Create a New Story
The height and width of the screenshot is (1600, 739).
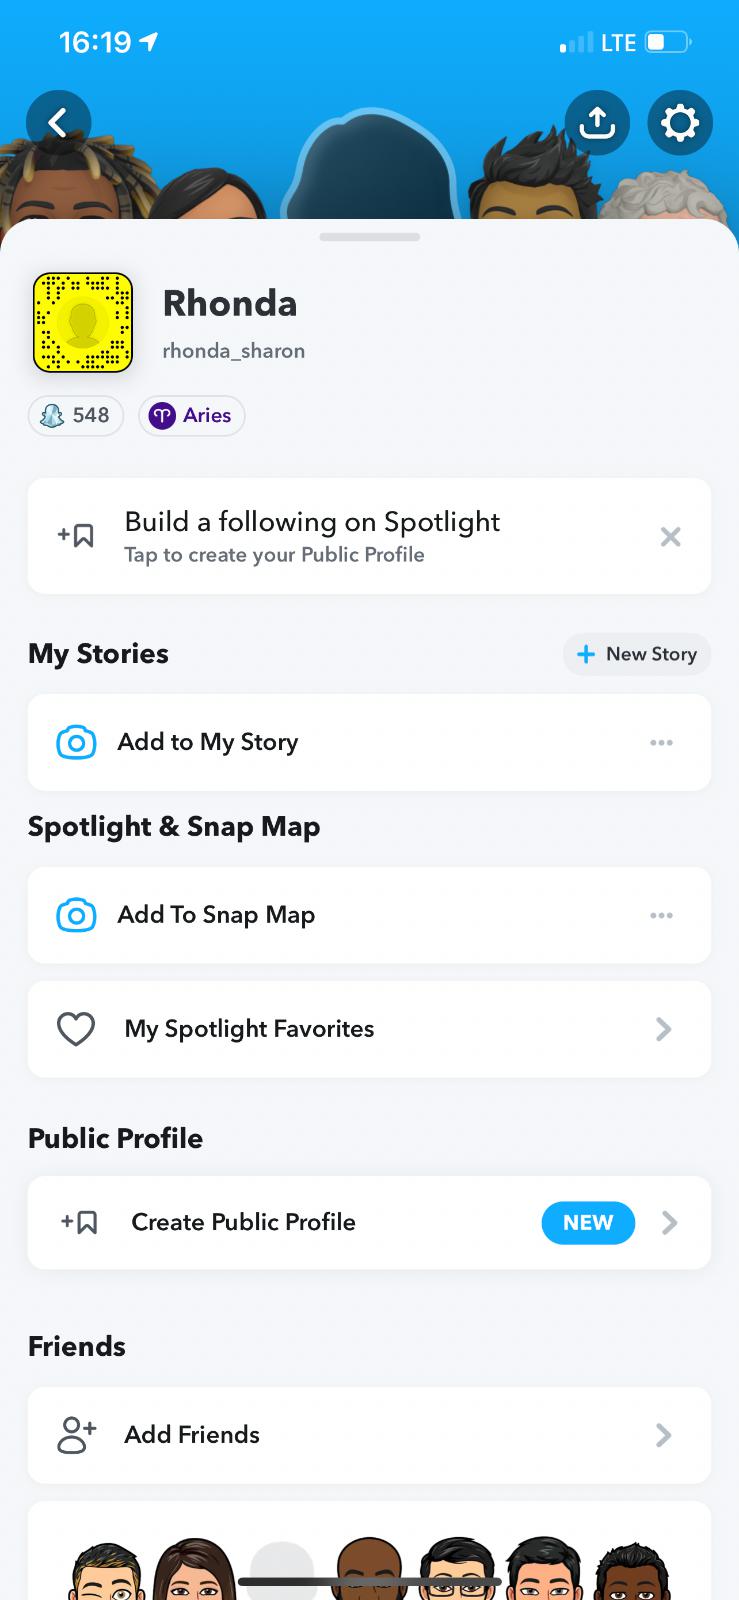637,654
